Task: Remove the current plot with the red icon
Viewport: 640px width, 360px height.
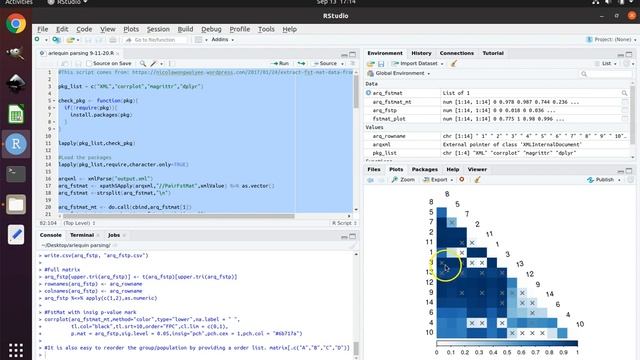Action: (x=462, y=180)
